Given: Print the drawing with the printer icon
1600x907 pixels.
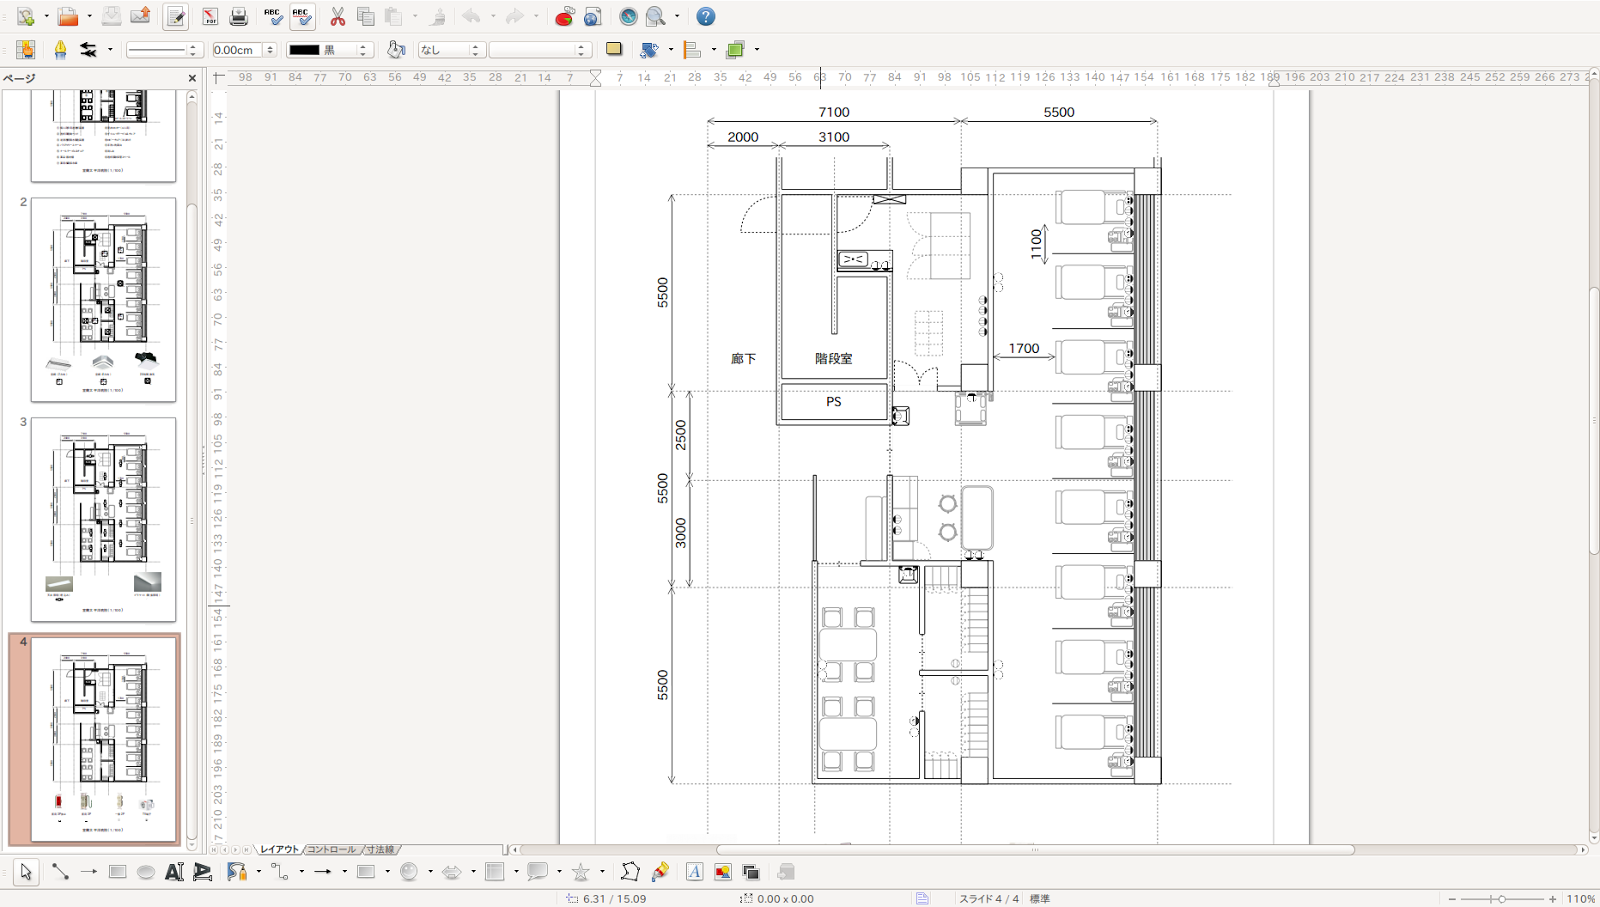Looking at the screenshot, I should (238, 17).
